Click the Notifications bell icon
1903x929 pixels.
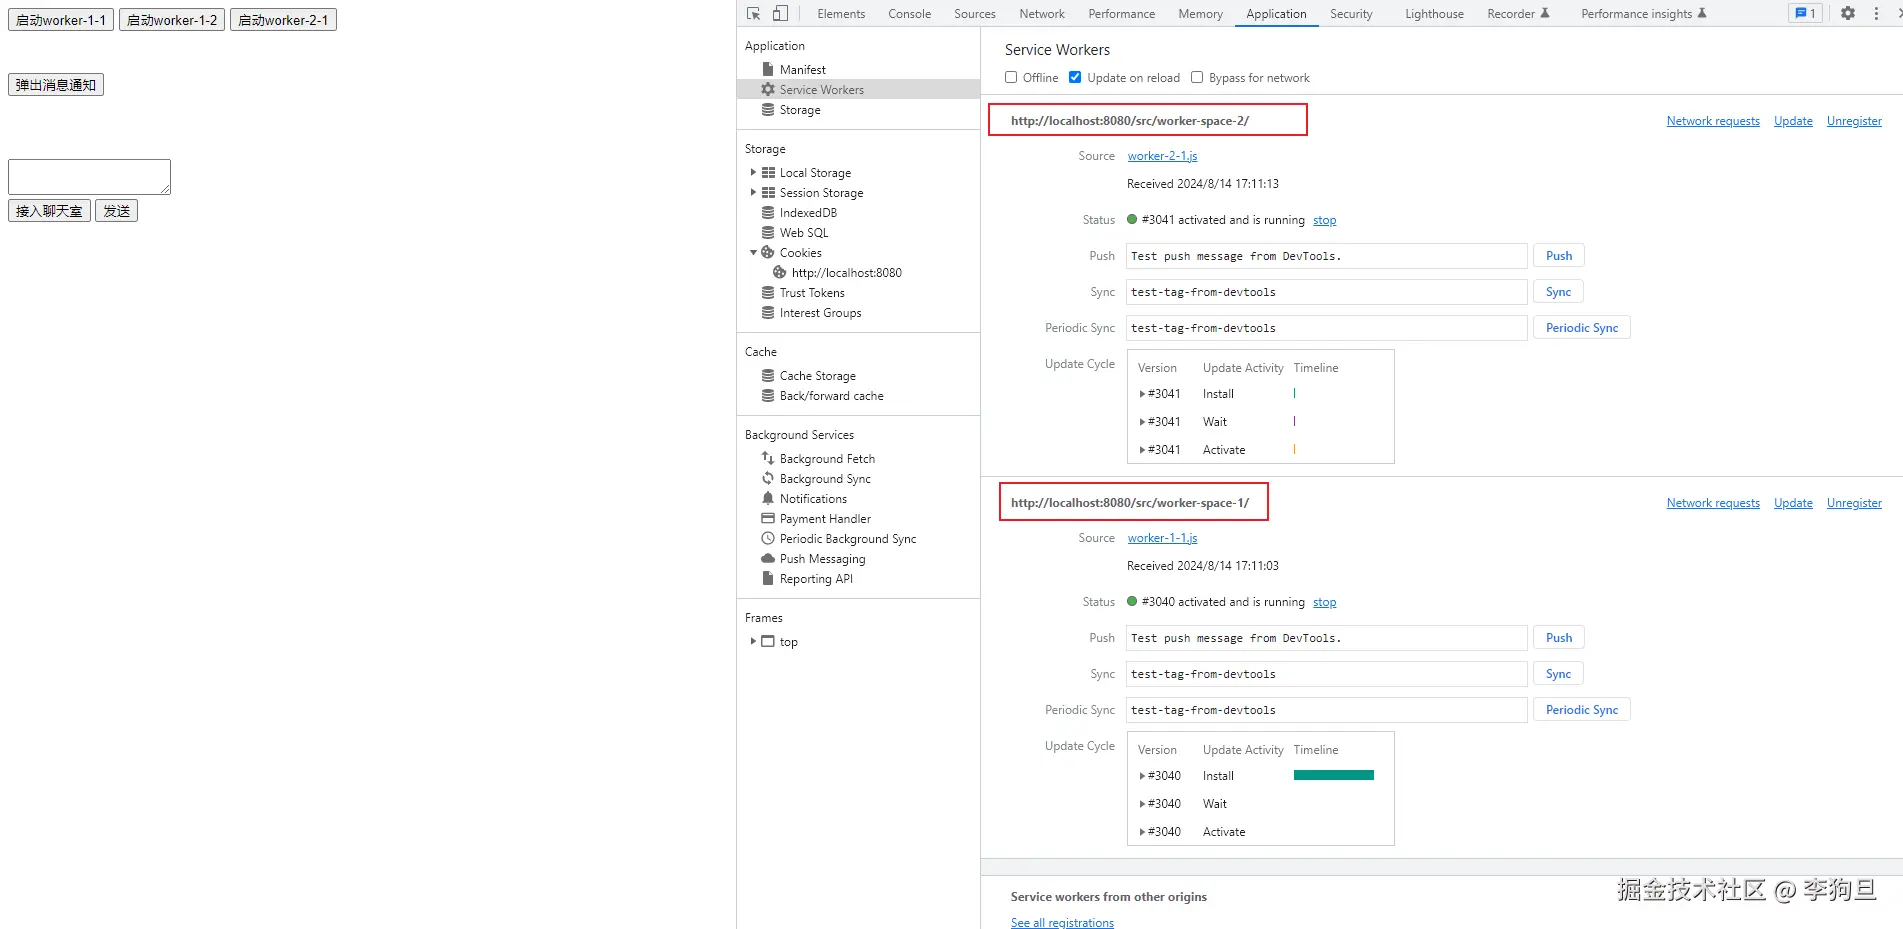point(768,498)
